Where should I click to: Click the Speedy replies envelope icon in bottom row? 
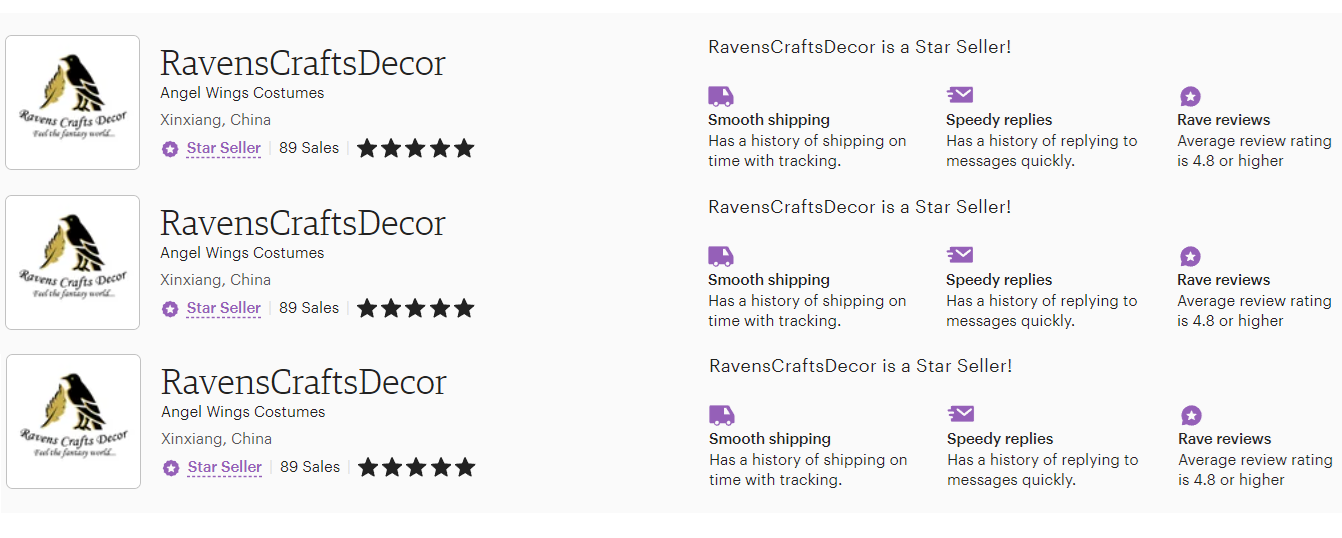tap(961, 414)
